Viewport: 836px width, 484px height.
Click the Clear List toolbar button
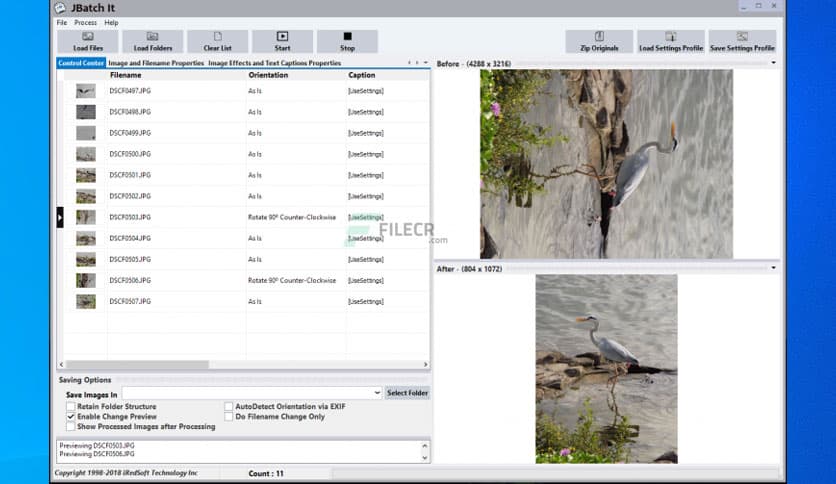pos(218,42)
